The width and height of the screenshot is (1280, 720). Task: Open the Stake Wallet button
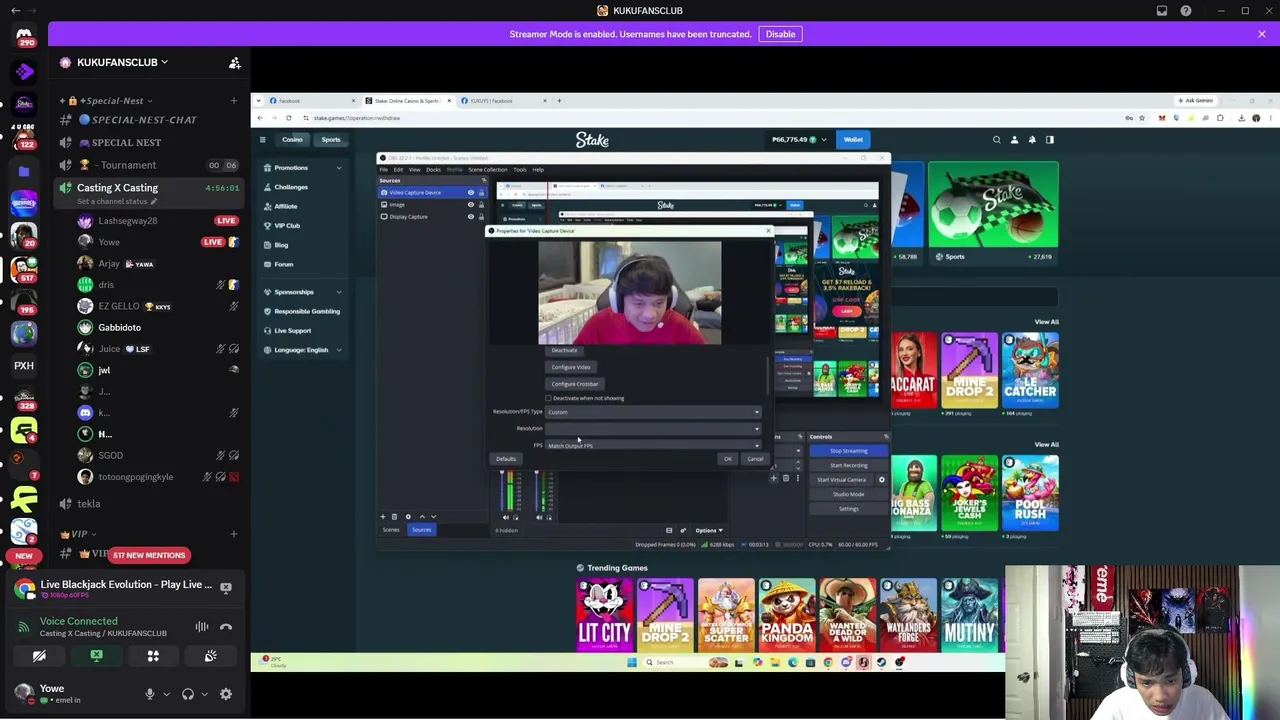853,140
